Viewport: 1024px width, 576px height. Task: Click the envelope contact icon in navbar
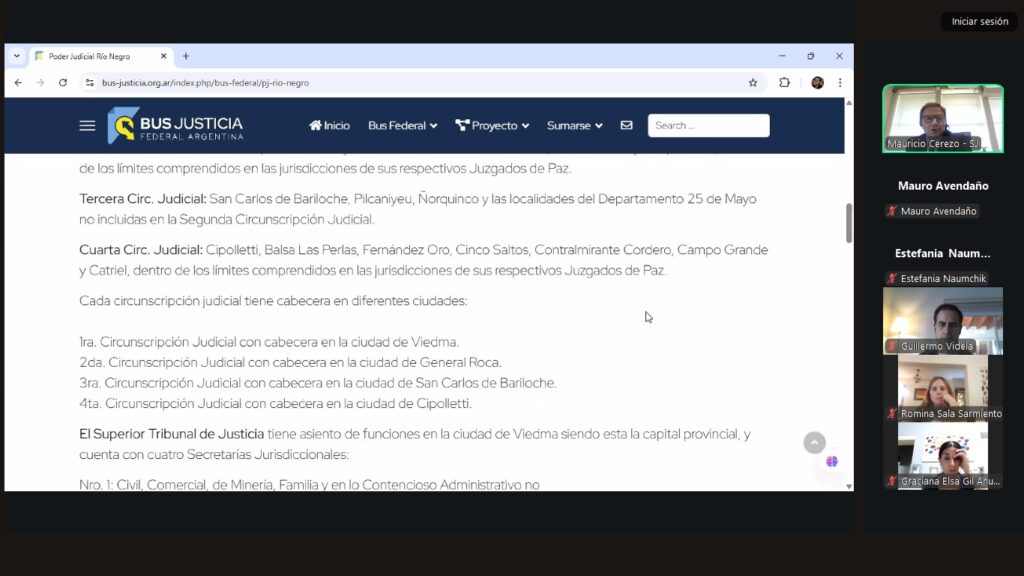tap(626, 126)
